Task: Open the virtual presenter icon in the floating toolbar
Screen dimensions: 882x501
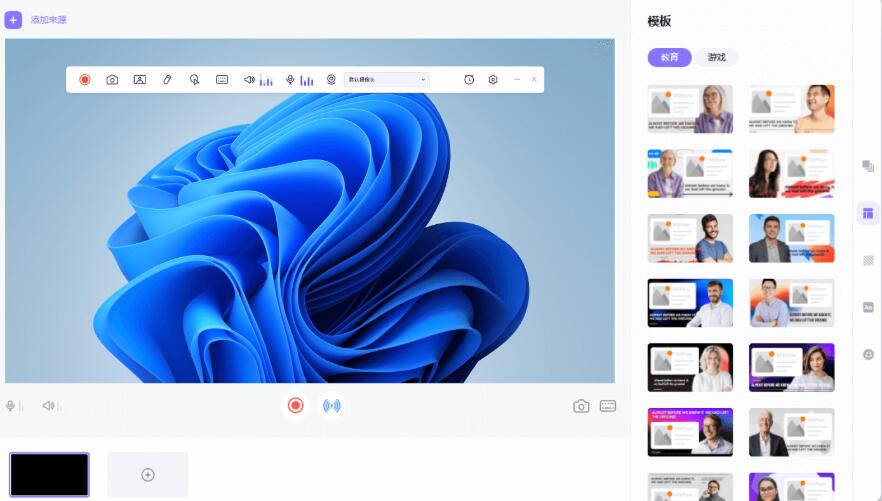Action: pyautogui.click(x=140, y=80)
